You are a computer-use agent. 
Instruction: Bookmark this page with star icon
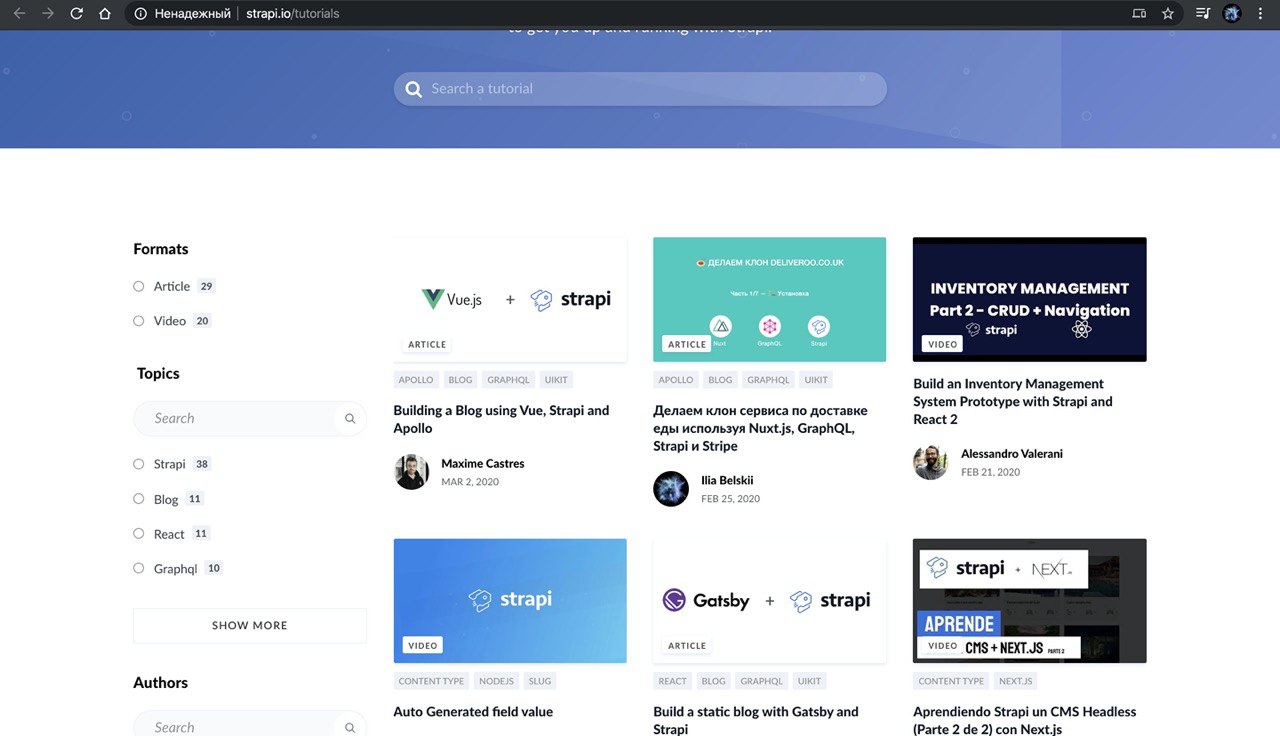(x=1168, y=14)
